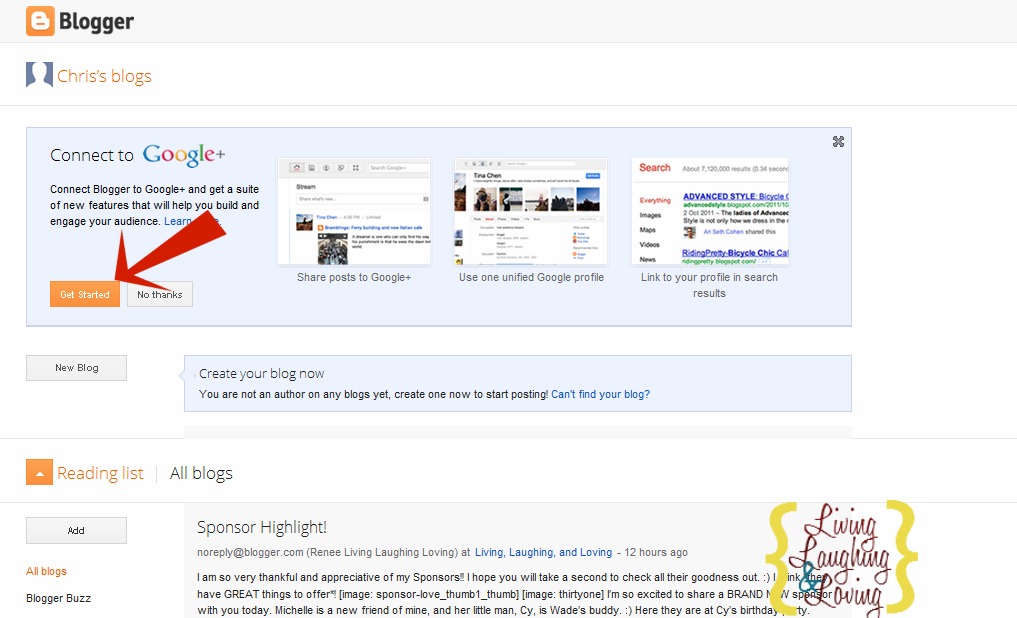Click the 12 hours ago timestamp
Viewport: 1017px width, 618px height.
656,553
